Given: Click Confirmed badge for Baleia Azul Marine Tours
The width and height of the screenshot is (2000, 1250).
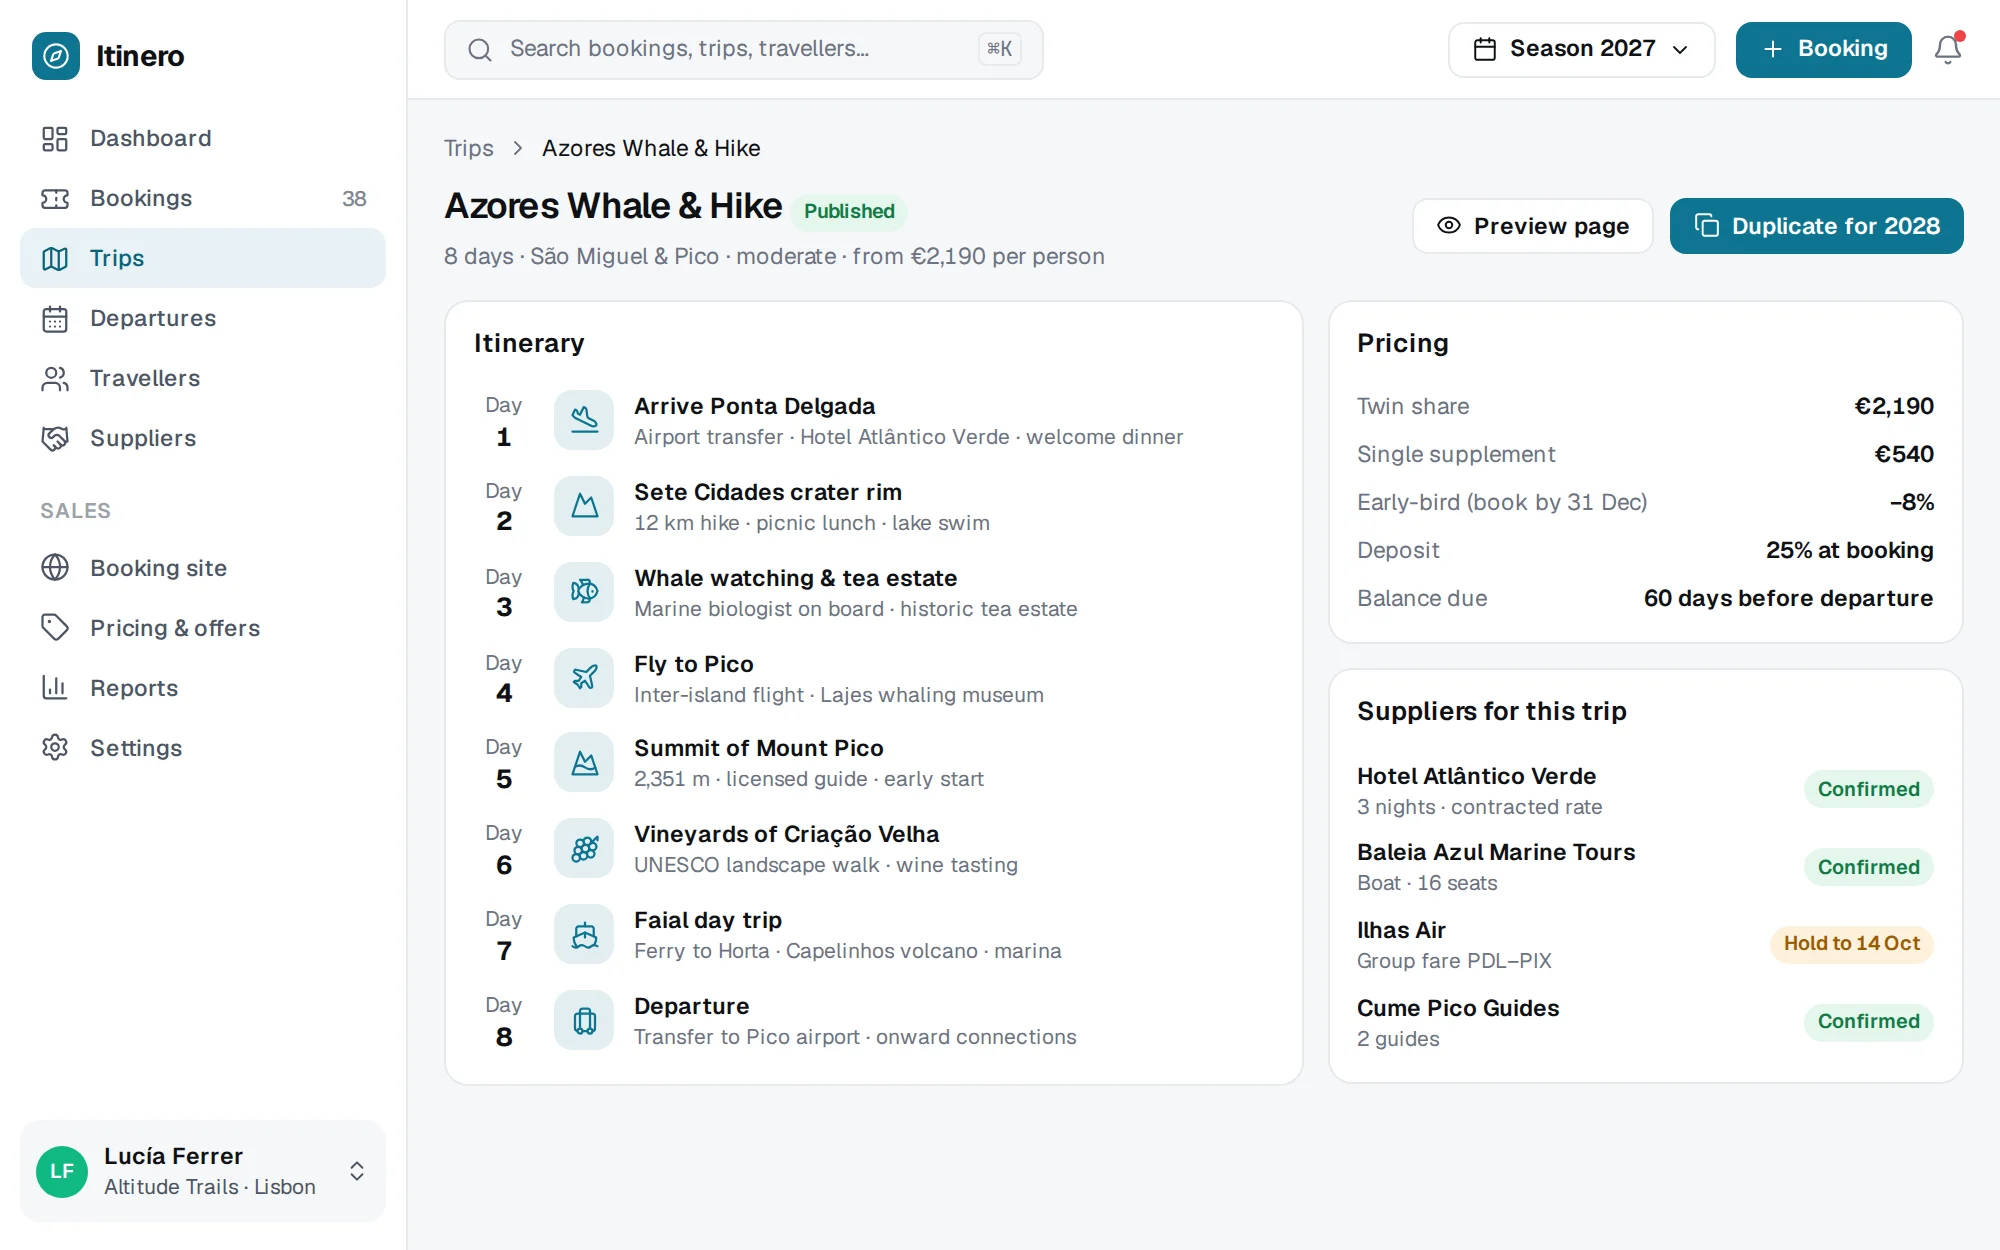Looking at the screenshot, I should click(x=1868, y=867).
